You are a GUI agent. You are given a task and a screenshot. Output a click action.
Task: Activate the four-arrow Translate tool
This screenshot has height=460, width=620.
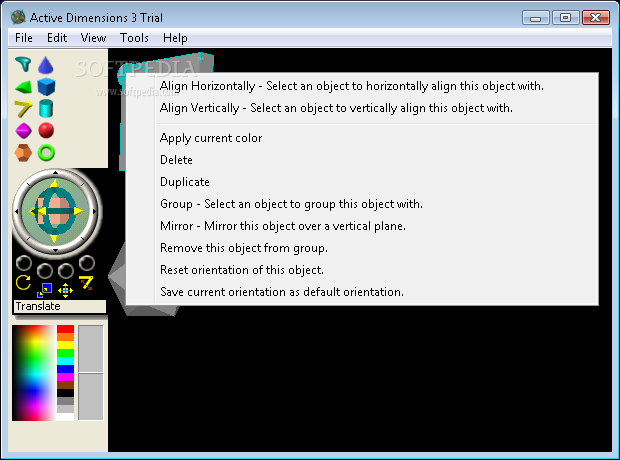point(65,290)
